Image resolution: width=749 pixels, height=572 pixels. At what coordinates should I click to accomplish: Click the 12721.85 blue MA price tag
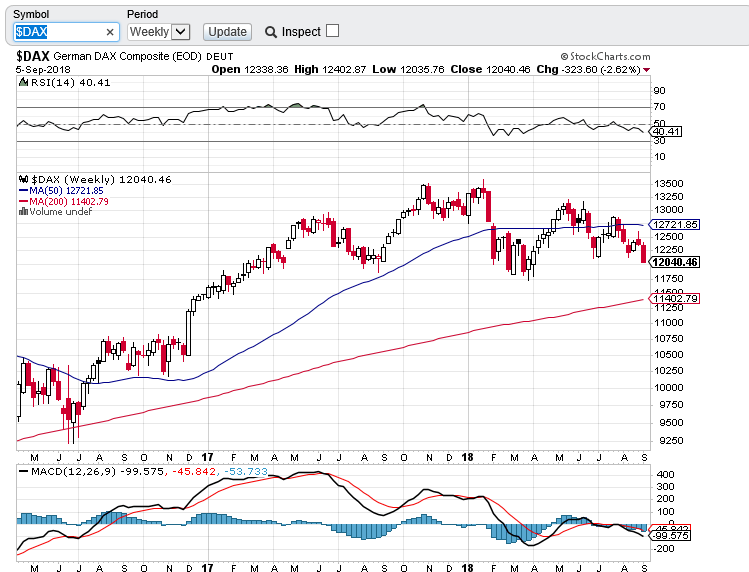(674, 225)
